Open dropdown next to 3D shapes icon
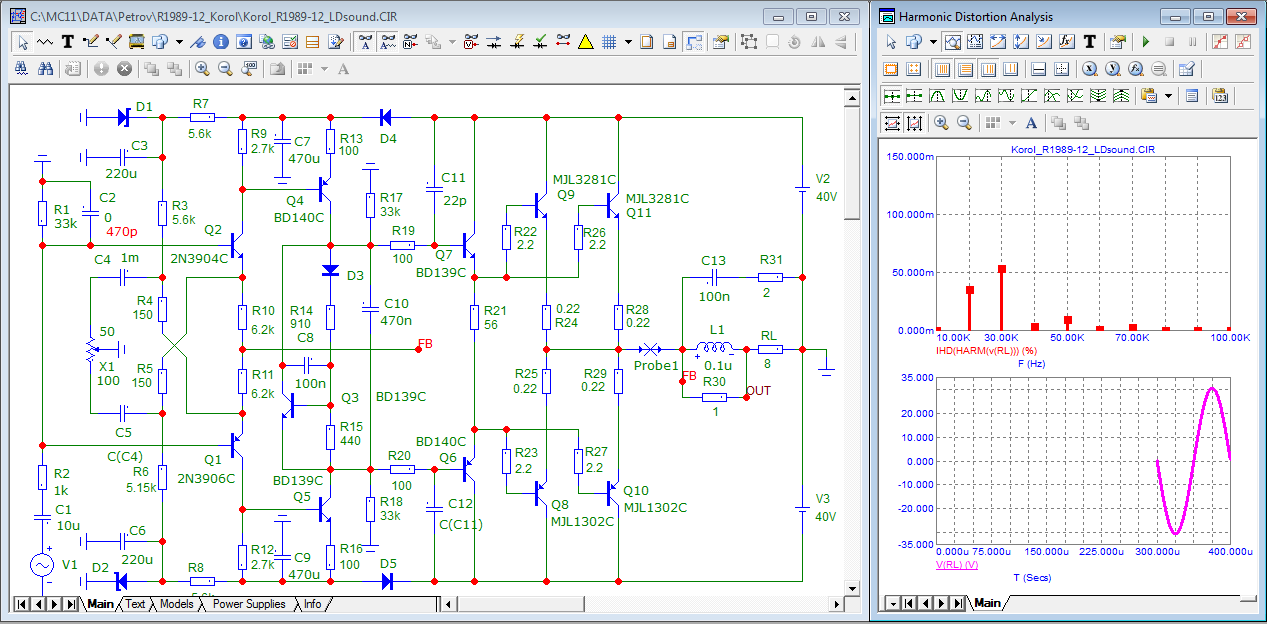 click(179, 42)
